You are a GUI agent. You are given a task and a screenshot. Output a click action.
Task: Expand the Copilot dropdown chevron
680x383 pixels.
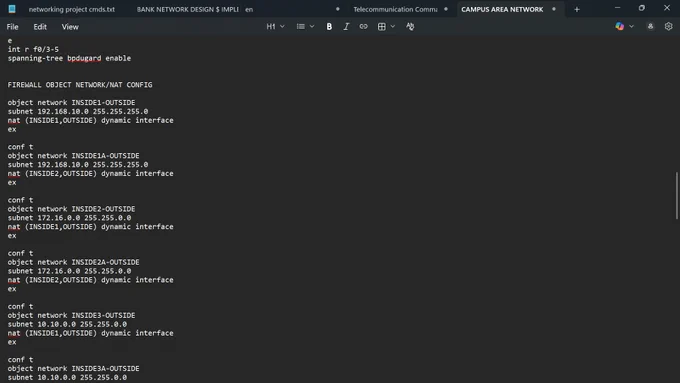tap(631, 26)
